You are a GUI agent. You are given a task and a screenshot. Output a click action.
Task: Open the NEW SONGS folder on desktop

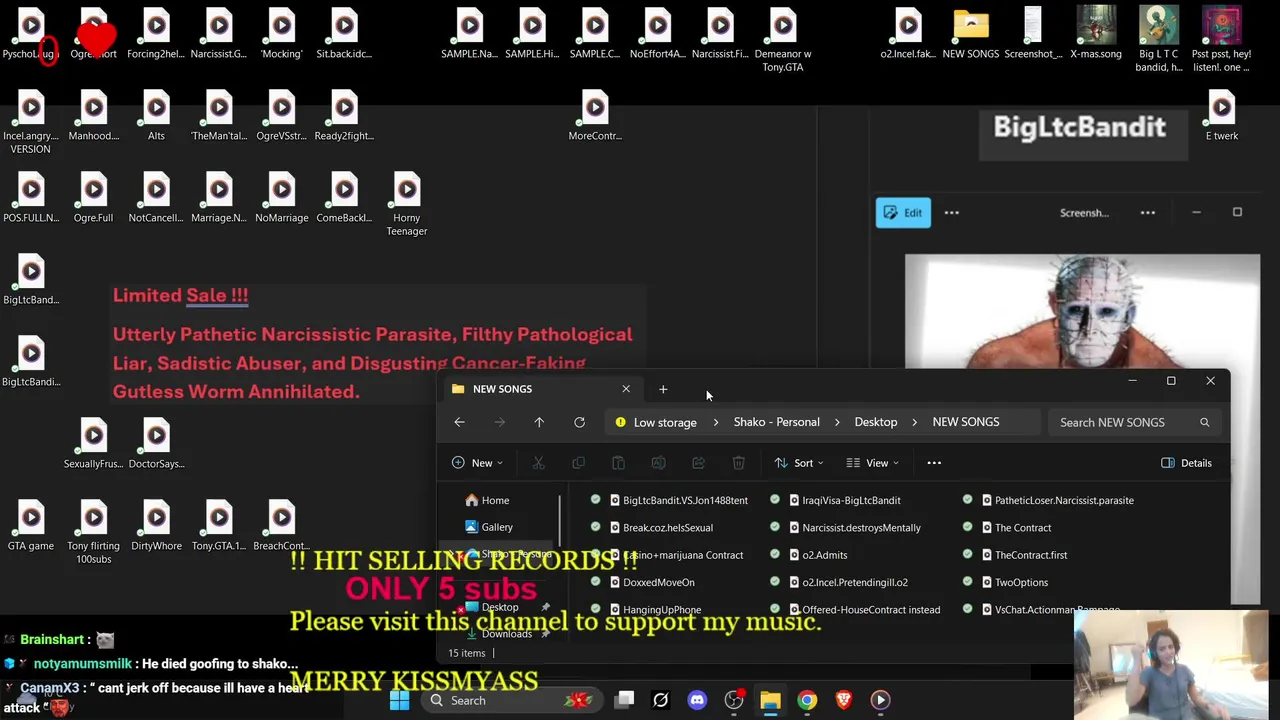[x=970, y=34]
